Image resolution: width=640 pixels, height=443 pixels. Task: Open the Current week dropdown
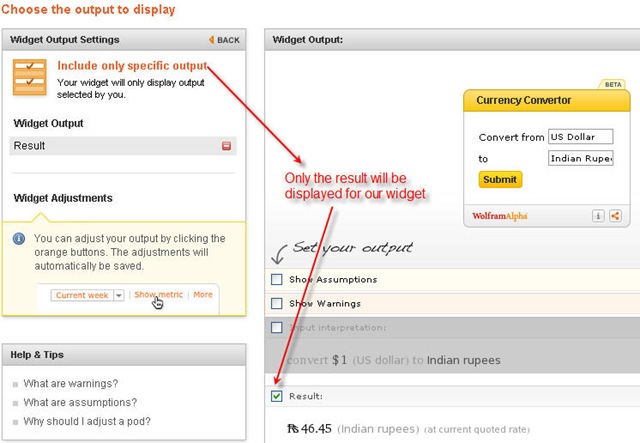pos(87,295)
